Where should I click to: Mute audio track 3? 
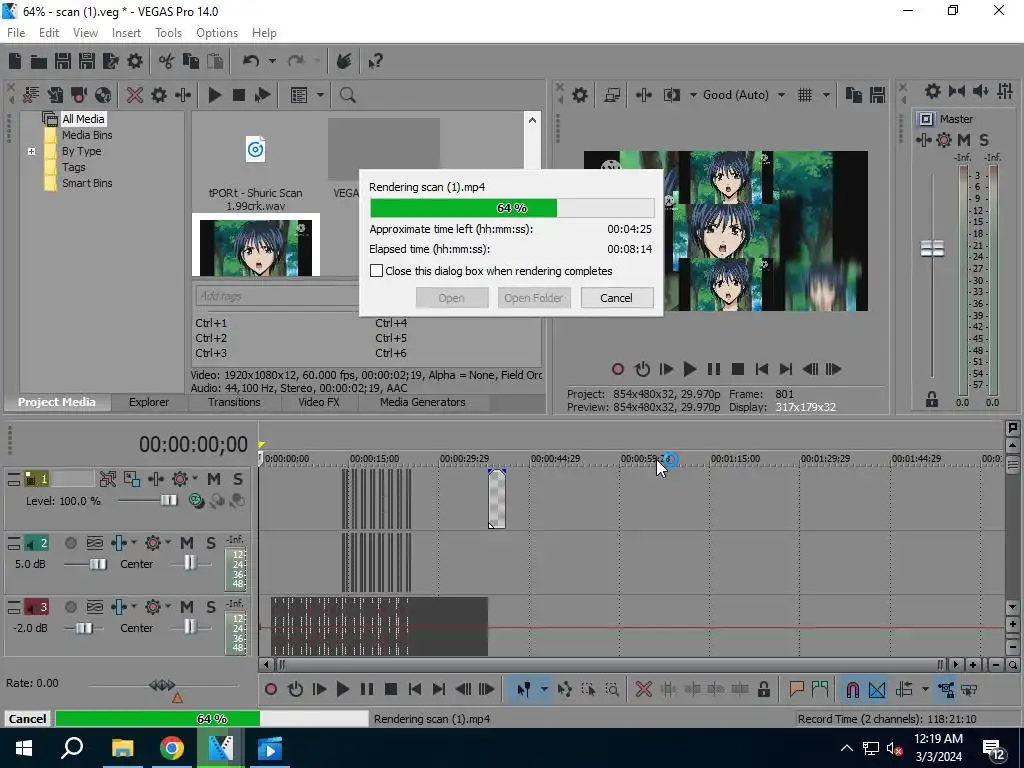coord(187,607)
